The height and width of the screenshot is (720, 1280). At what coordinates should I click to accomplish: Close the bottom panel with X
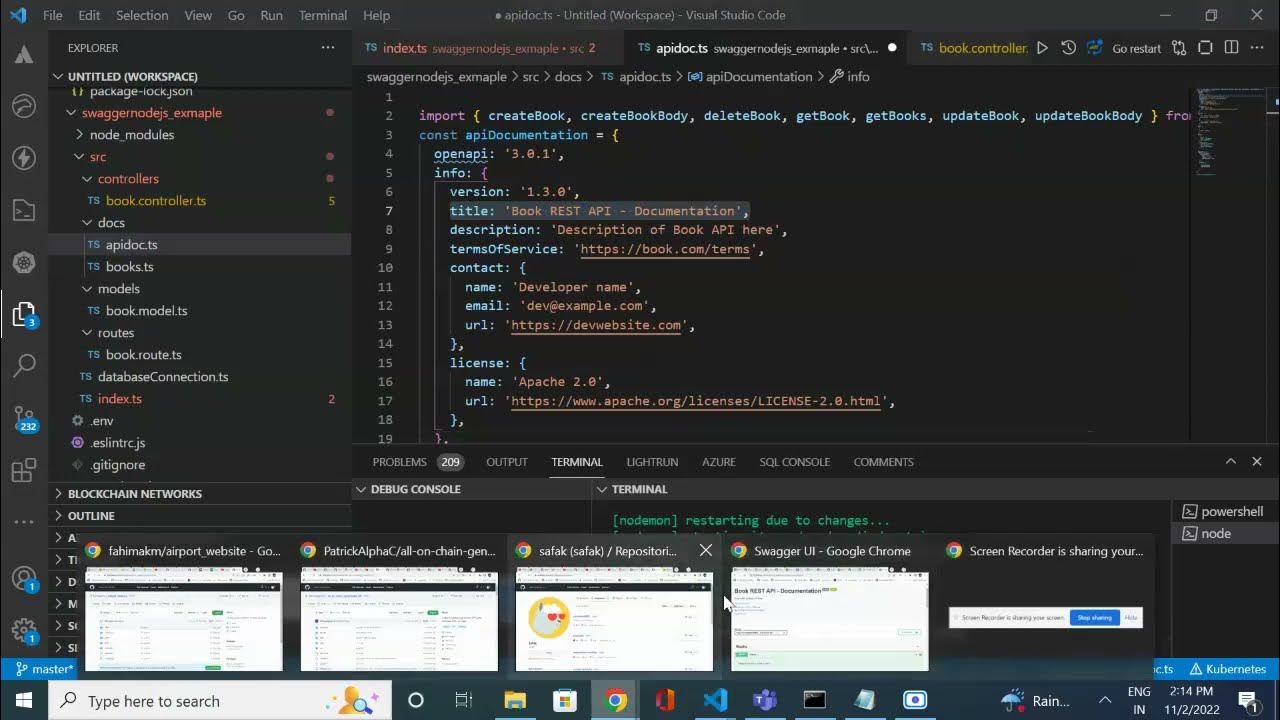1257,461
